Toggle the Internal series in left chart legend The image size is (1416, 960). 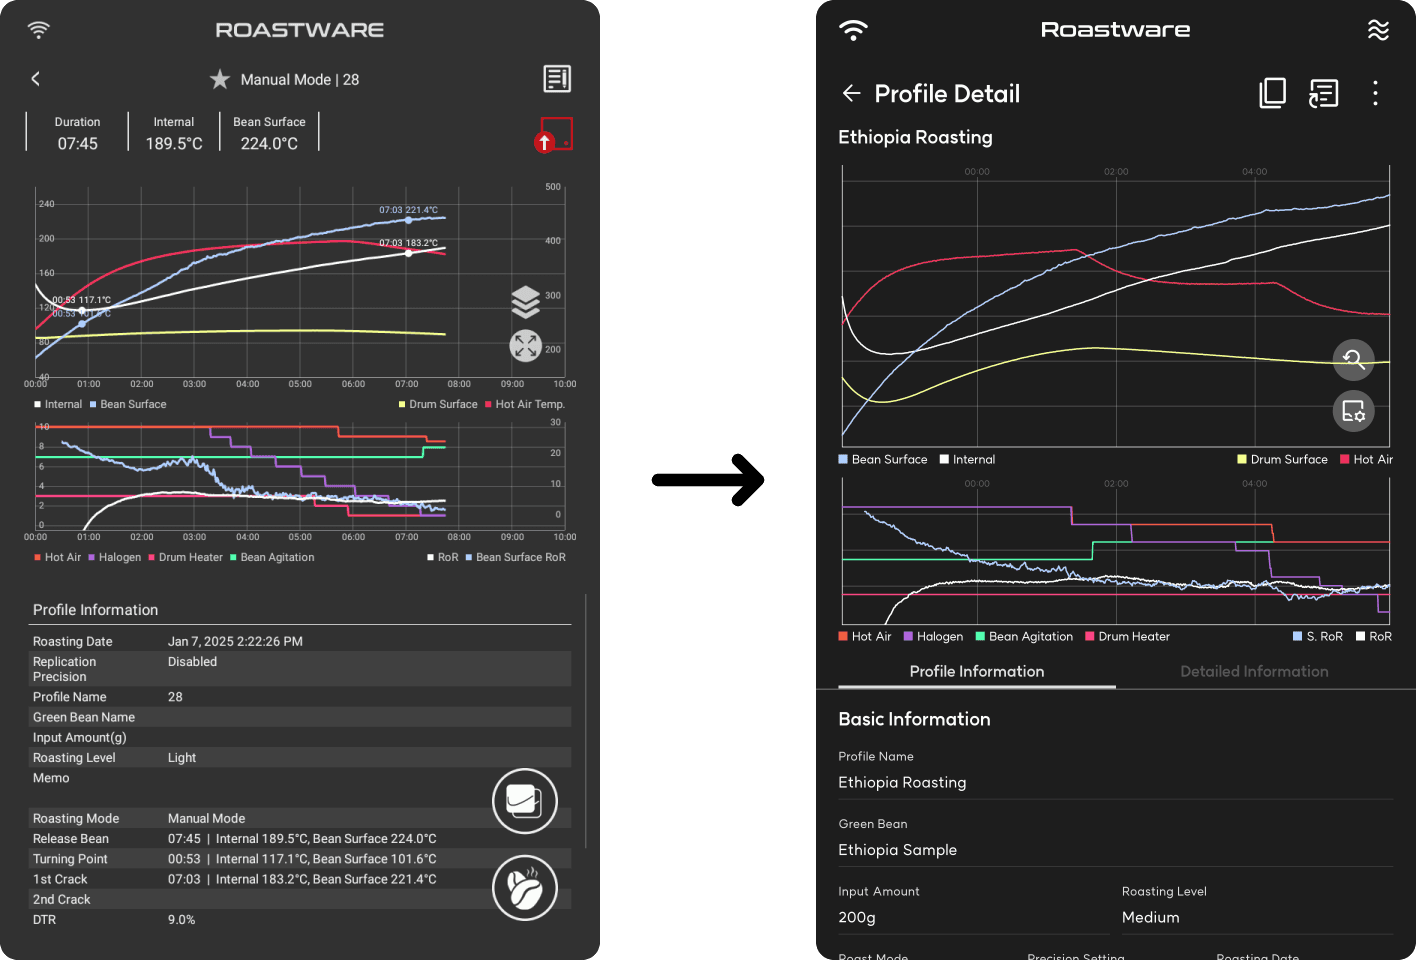tap(58, 404)
